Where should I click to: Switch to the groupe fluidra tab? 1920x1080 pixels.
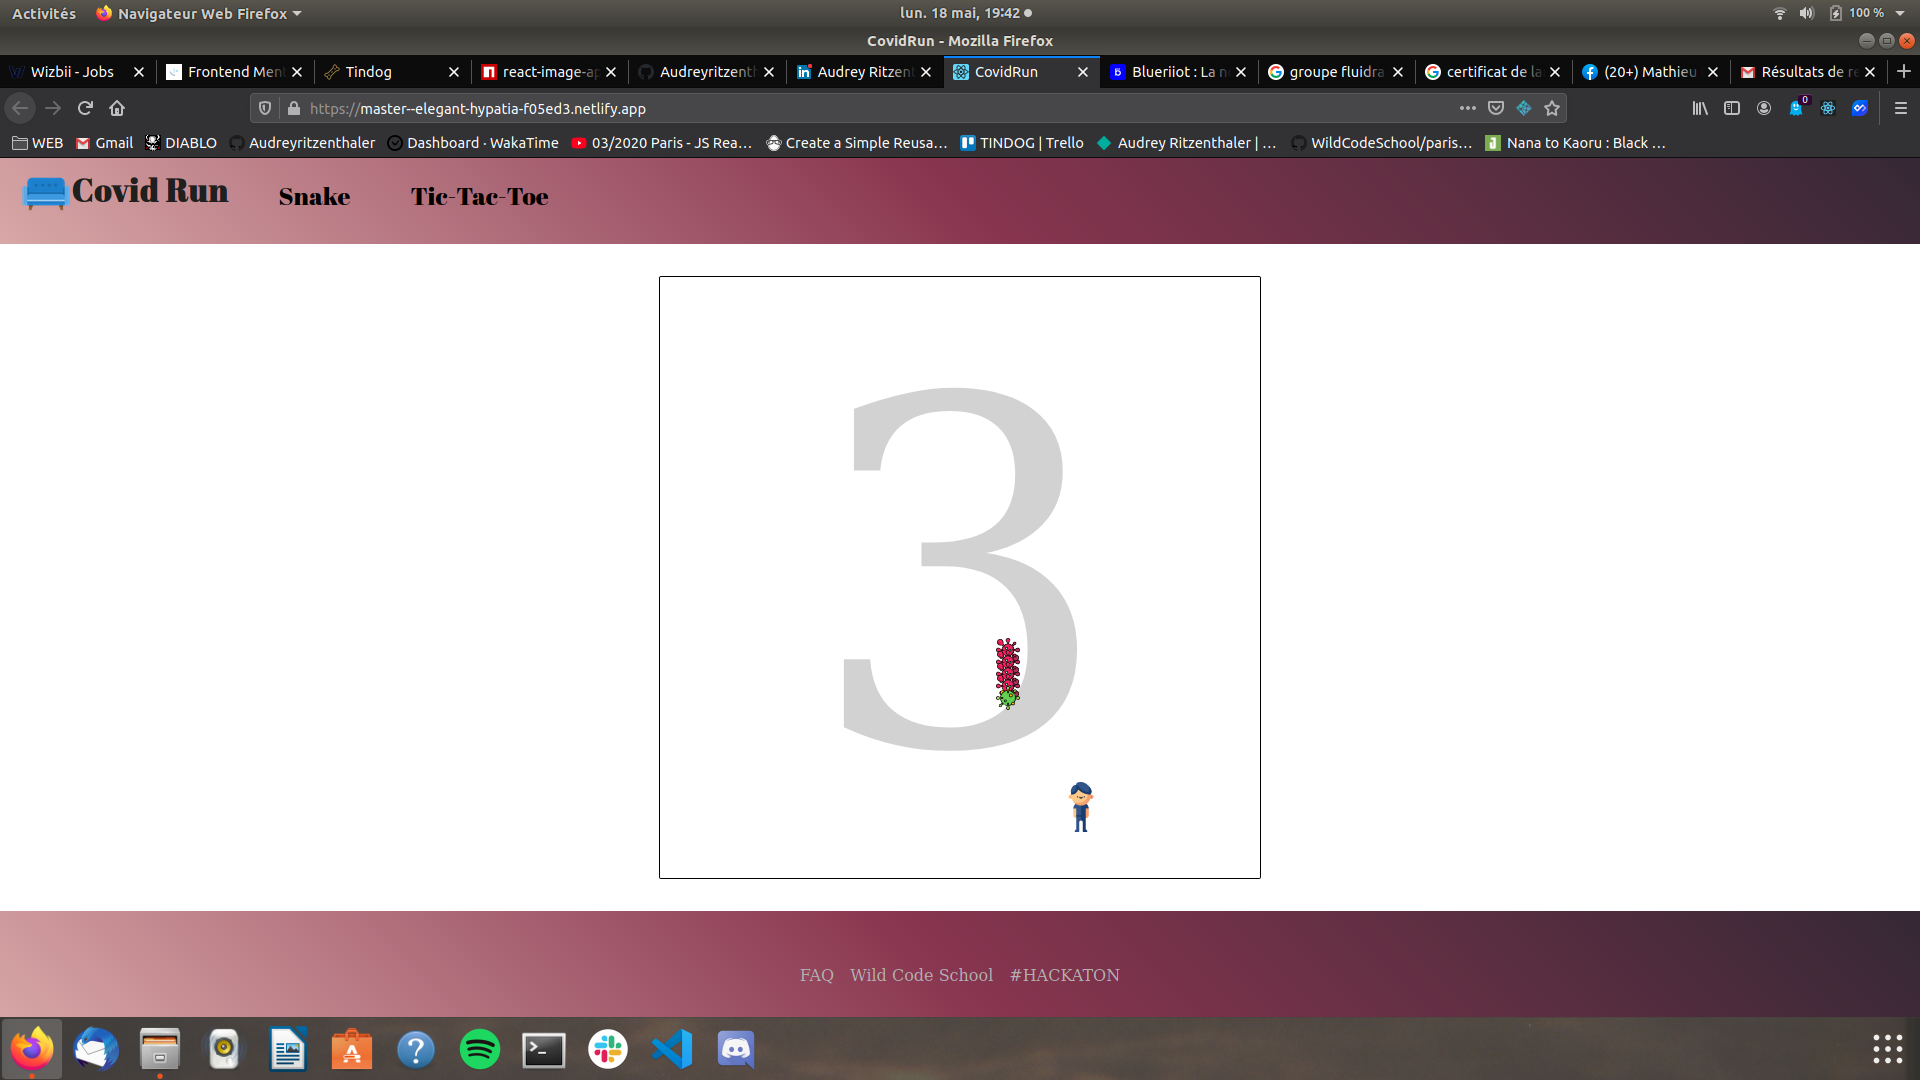(x=1336, y=72)
